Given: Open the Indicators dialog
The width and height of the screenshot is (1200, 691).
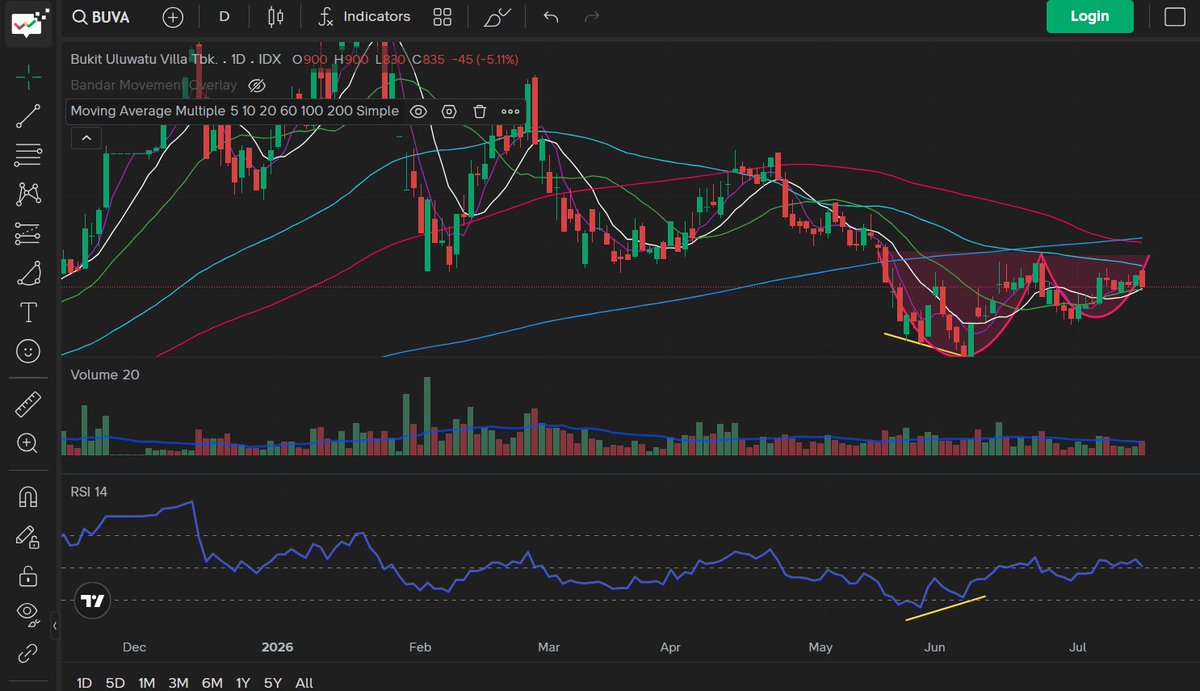Looking at the screenshot, I should pyautogui.click(x=364, y=17).
